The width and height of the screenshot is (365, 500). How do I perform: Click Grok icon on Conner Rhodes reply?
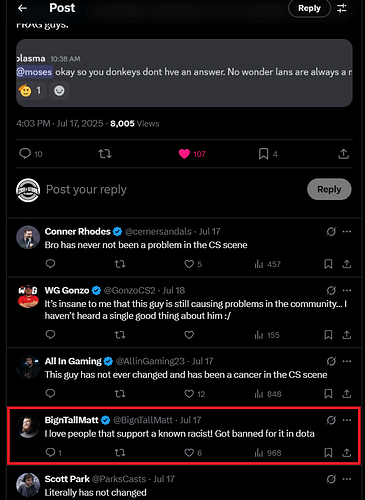[331, 231]
